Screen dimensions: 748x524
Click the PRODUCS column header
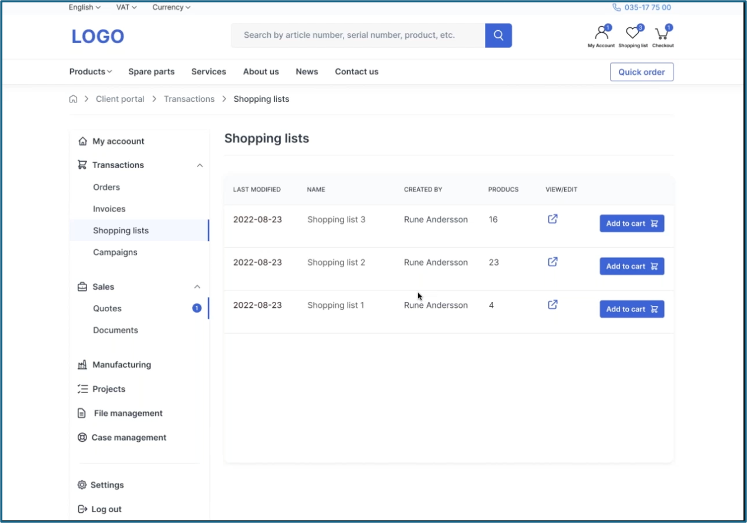coord(503,189)
